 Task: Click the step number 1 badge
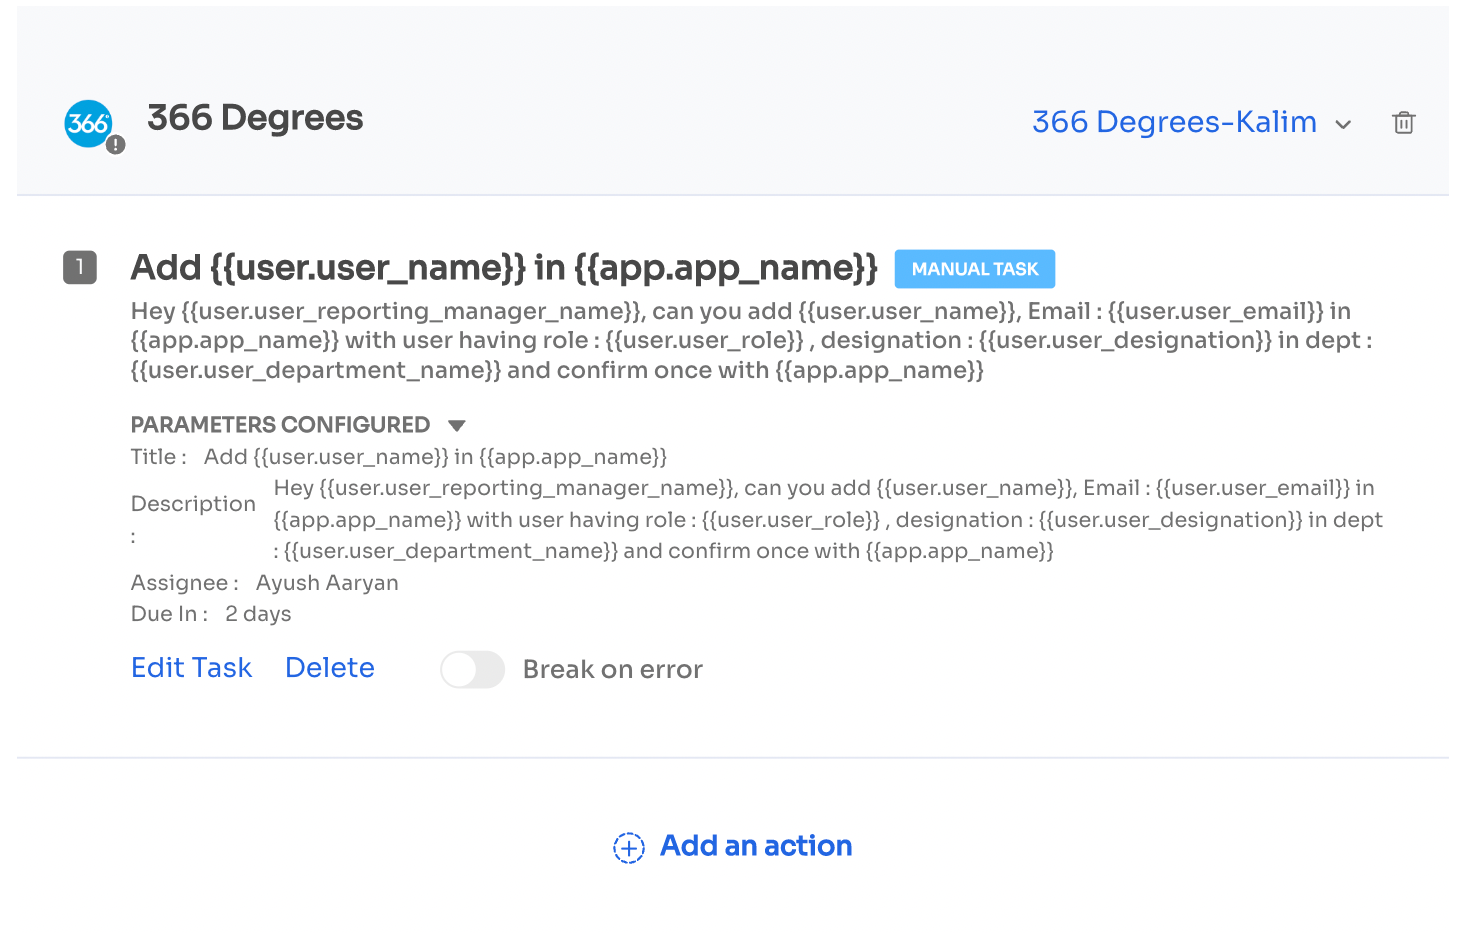tap(80, 268)
